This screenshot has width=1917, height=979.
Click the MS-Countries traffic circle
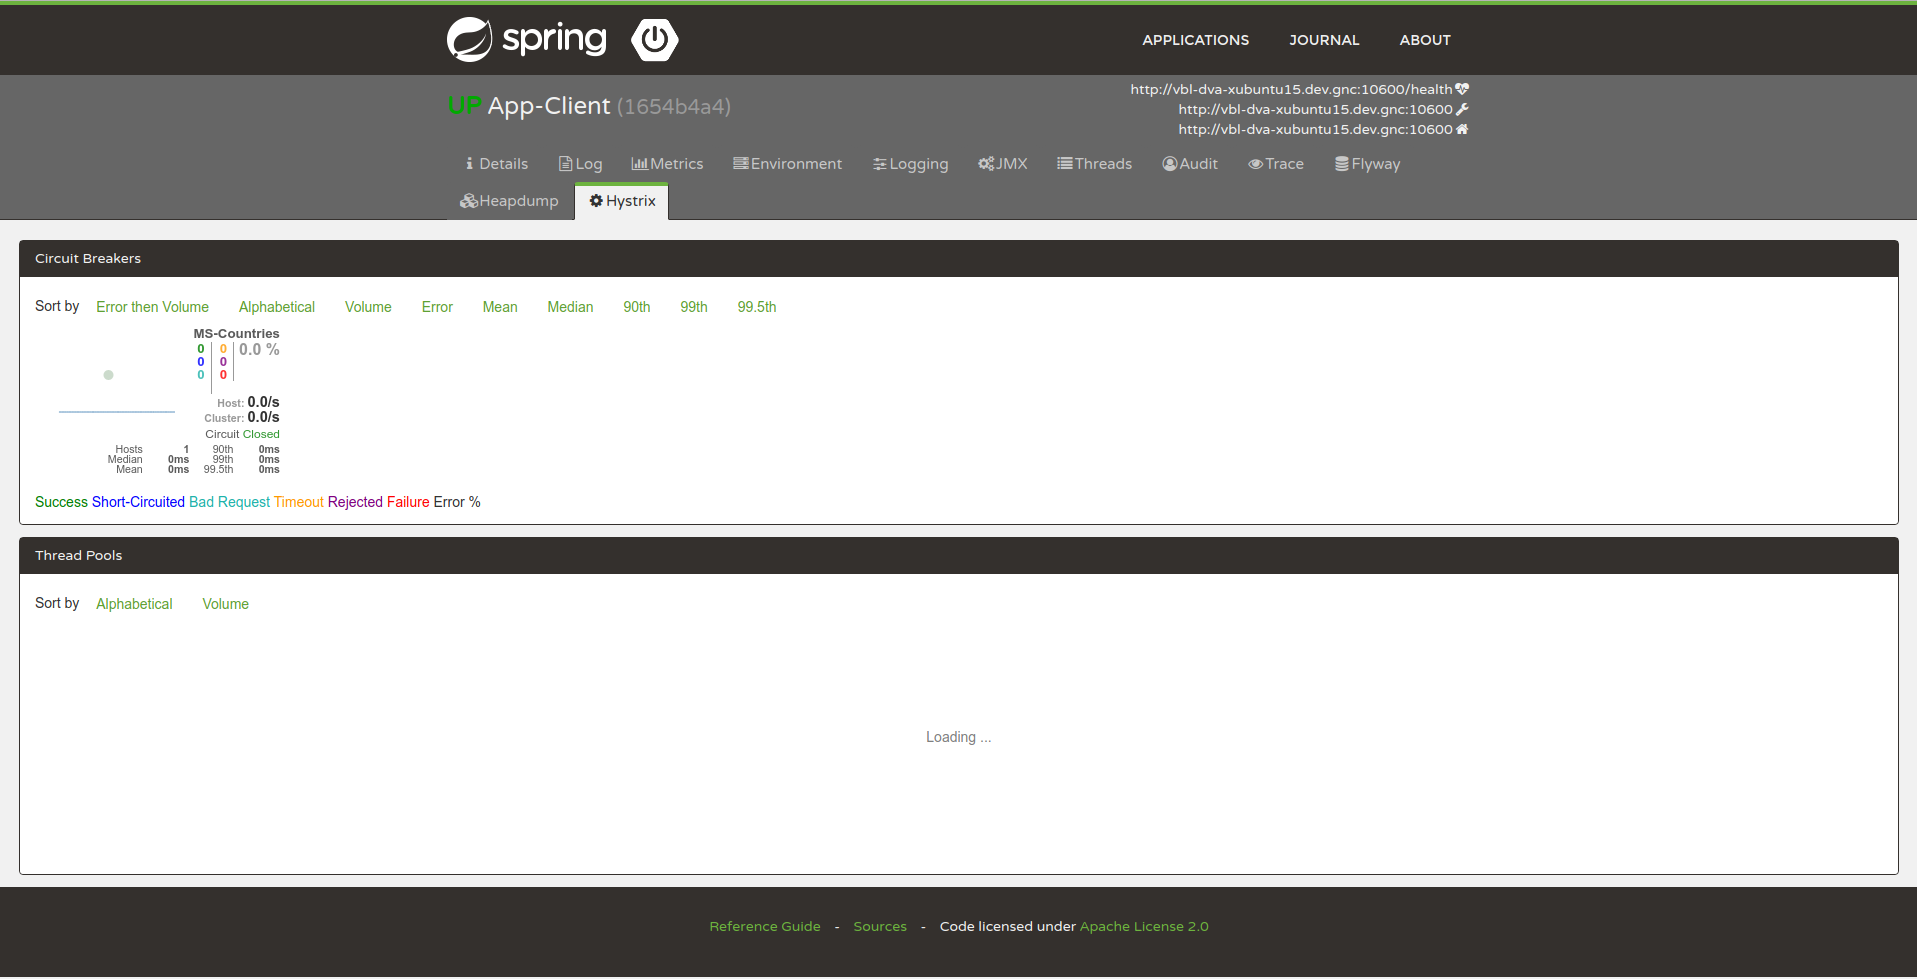click(x=108, y=375)
